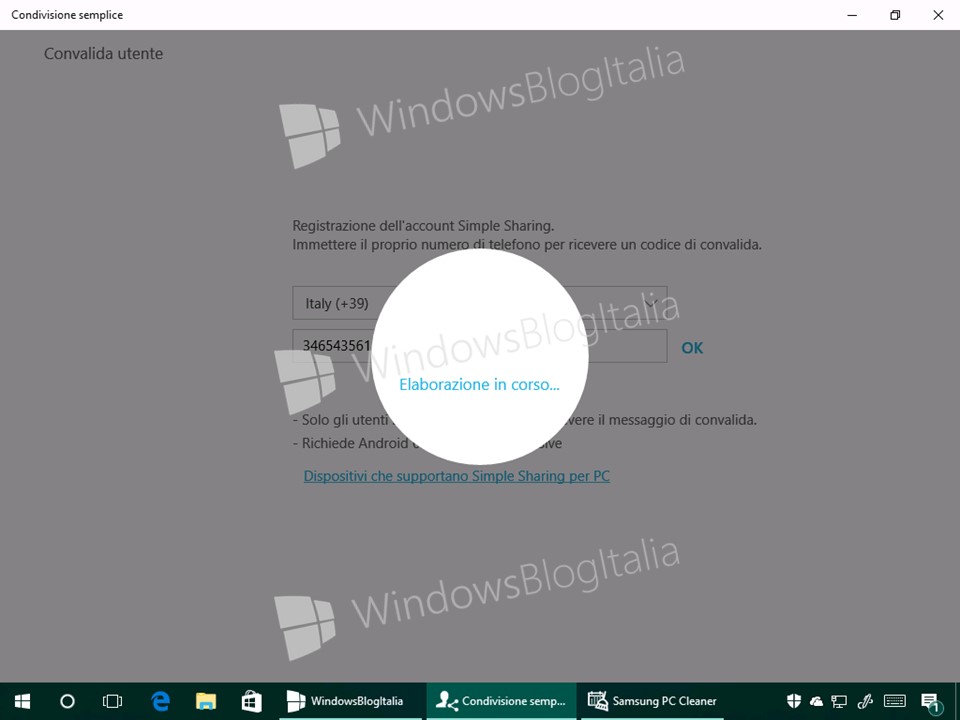Open Task View on the taskbar
Image resolution: width=960 pixels, height=720 pixels.
(112, 701)
